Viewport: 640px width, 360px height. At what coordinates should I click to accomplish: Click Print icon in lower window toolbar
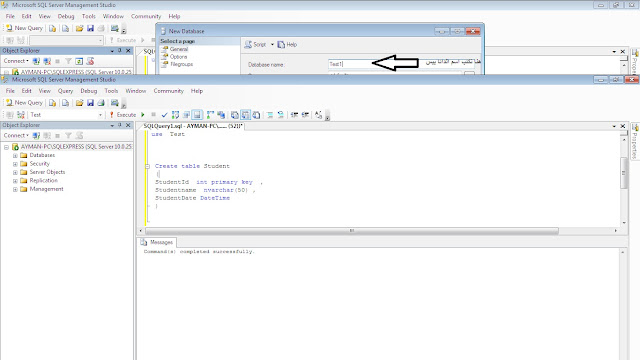point(101,103)
